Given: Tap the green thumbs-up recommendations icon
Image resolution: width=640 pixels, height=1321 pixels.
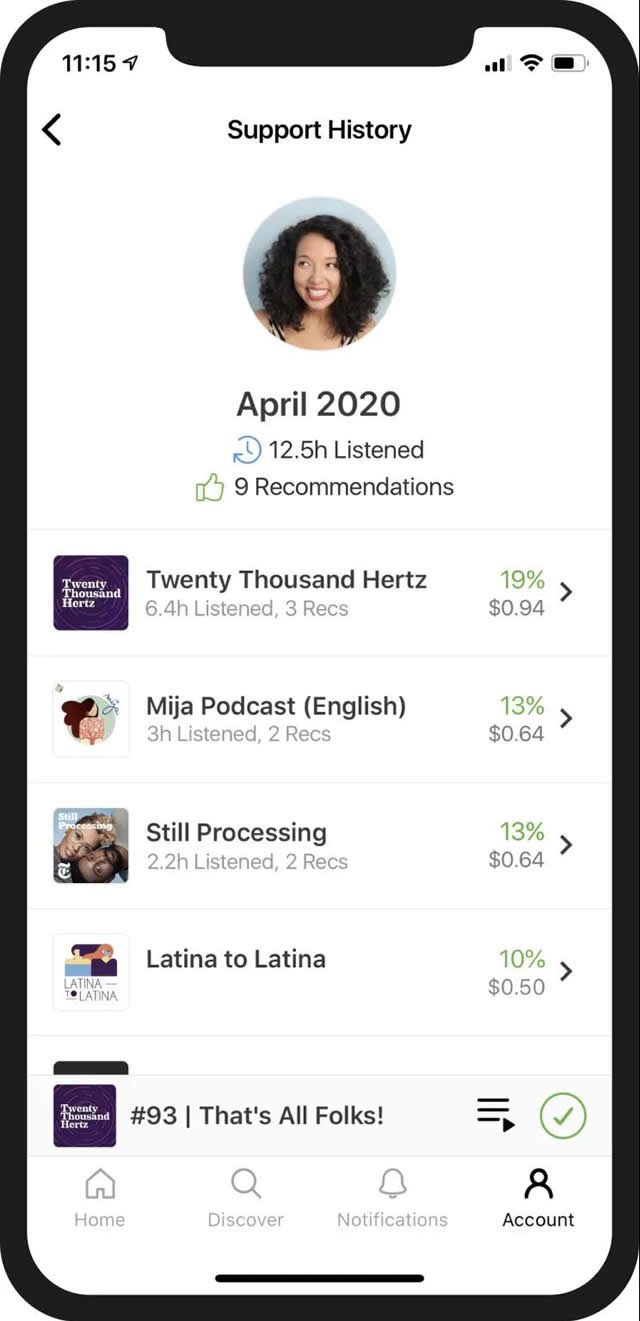Looking at the screenshot, I should pyautogui.click(x=210, y=488).
